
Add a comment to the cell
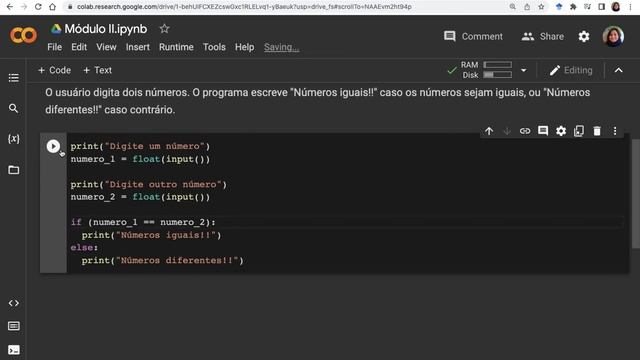coord(543,131)
